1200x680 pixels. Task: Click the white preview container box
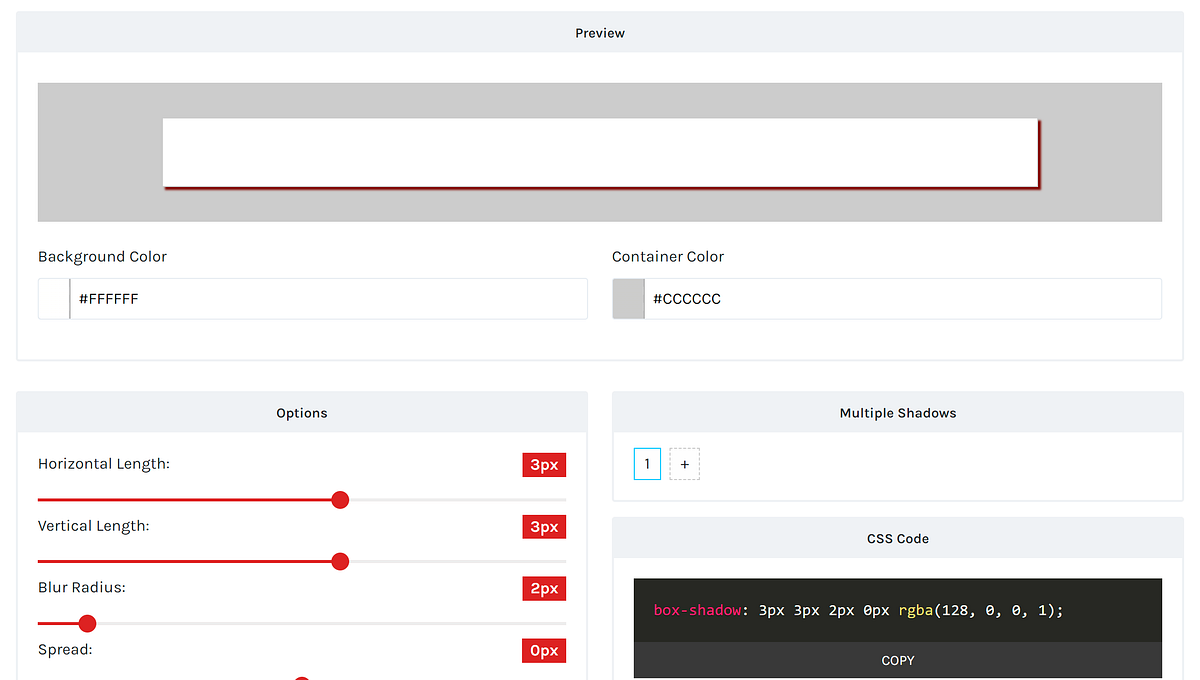(600, 152)
